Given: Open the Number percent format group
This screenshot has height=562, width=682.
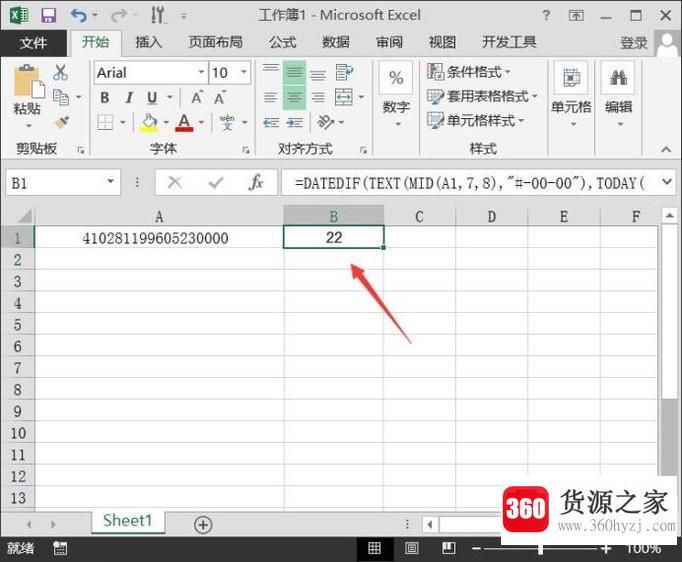Looking at the screenshot, I should (396, 94).
